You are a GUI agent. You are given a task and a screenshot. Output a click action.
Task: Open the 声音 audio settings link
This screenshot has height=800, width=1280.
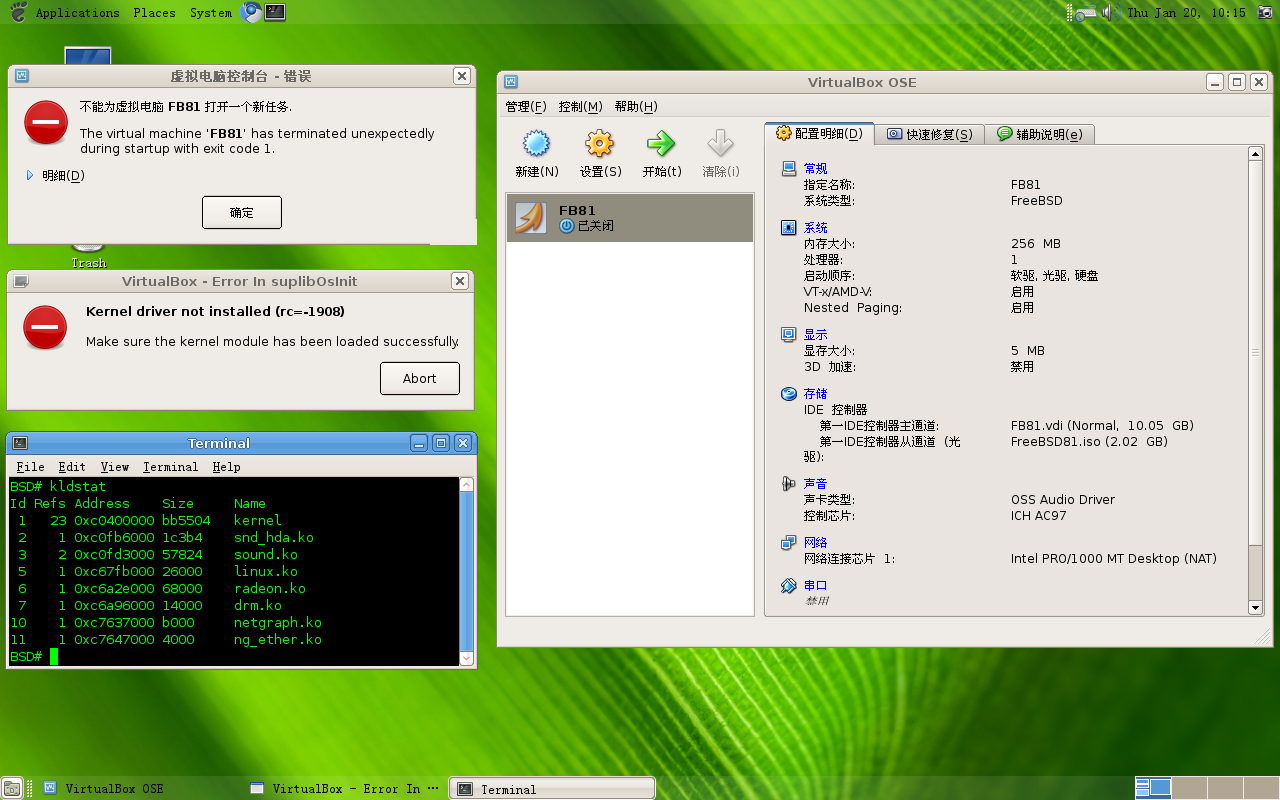point(816,484)
